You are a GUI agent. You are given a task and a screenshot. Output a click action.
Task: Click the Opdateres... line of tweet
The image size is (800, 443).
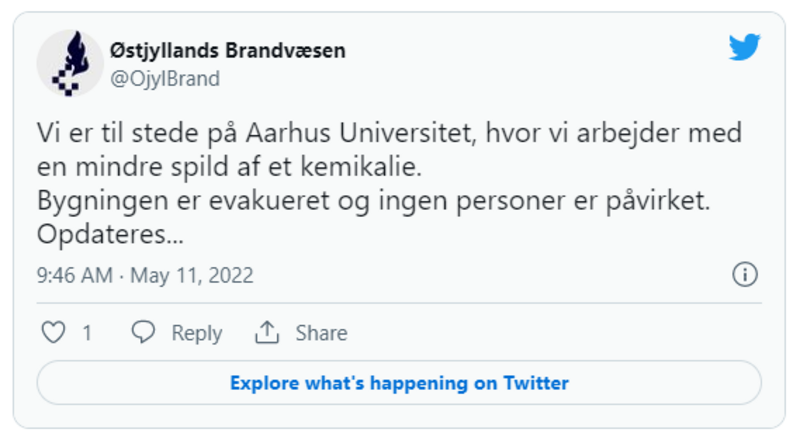[x=110, y=235]
